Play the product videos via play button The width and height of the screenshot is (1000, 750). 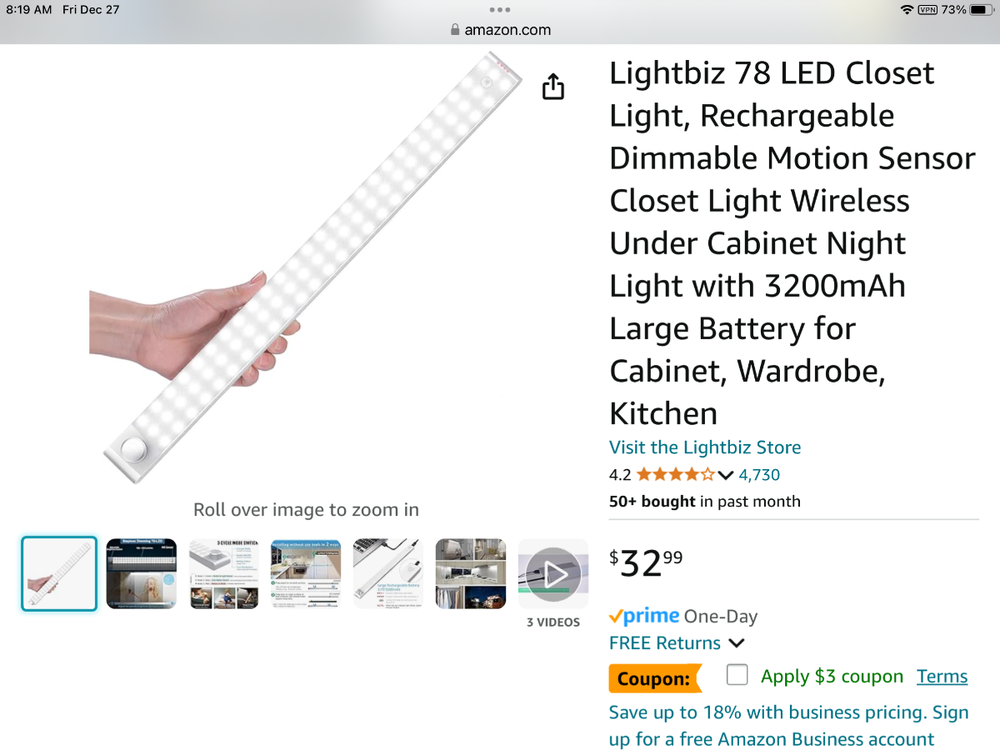tap(552, 572)
